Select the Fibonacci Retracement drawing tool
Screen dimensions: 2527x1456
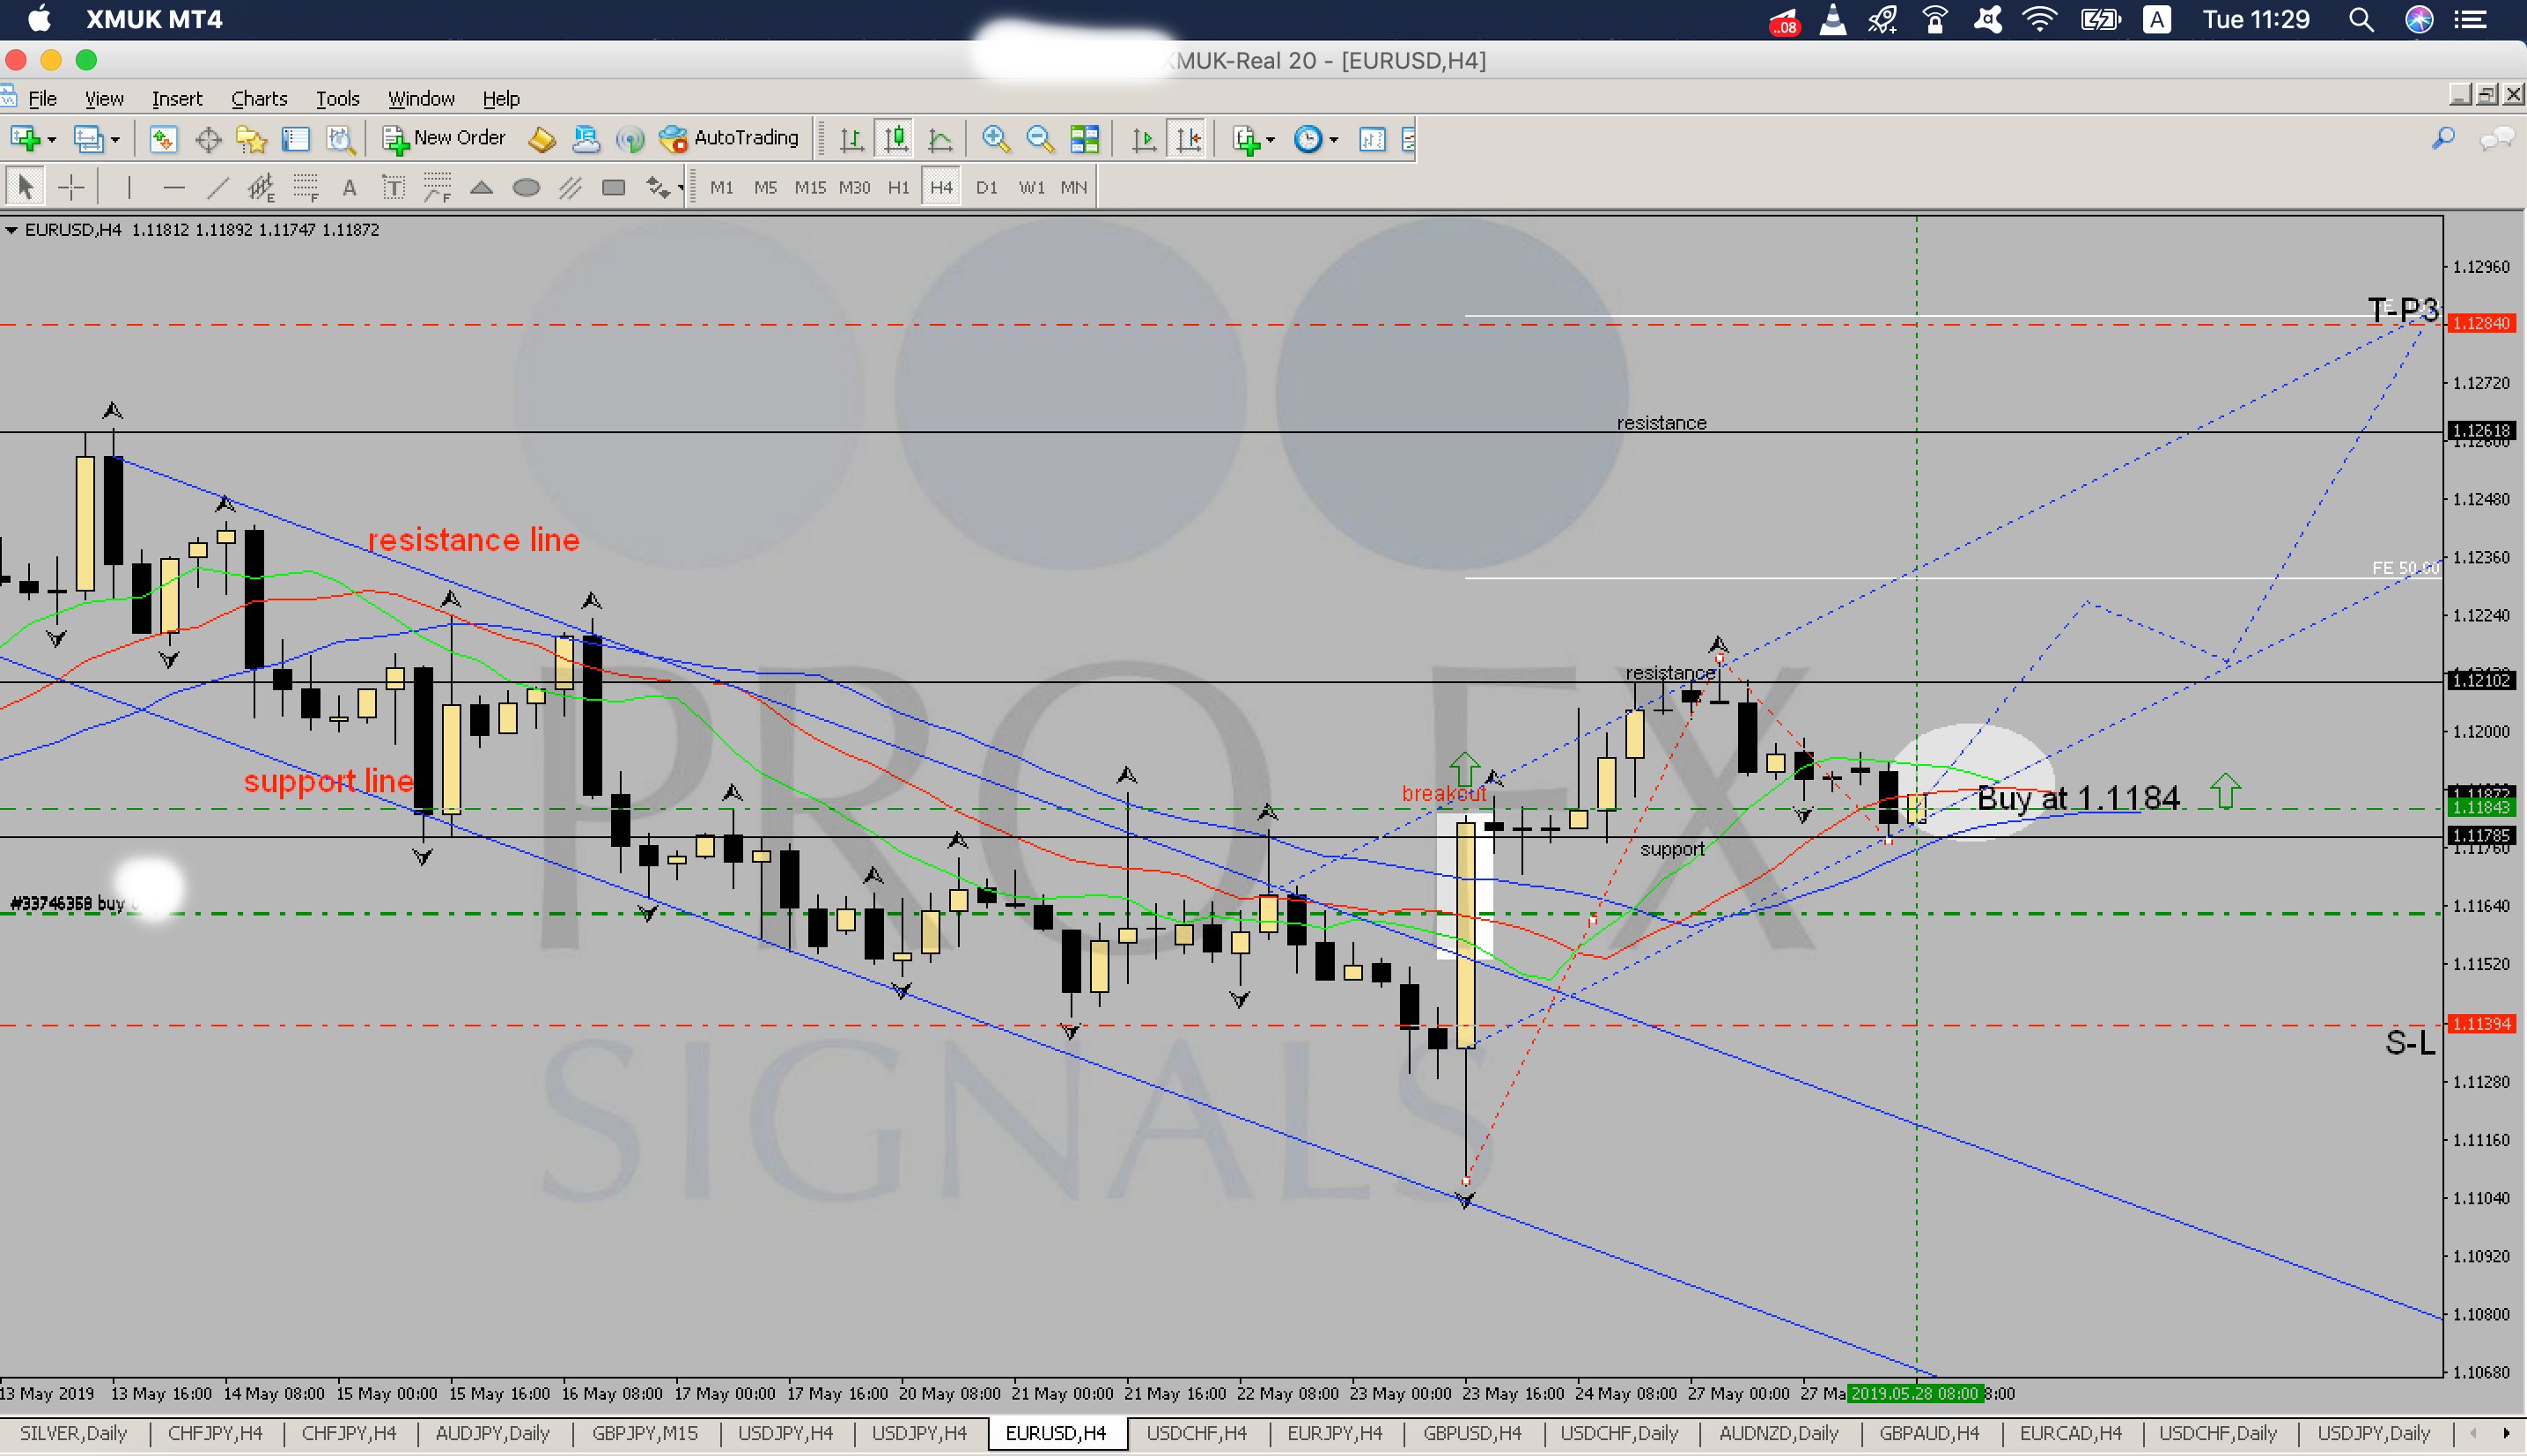coord(305,186)
